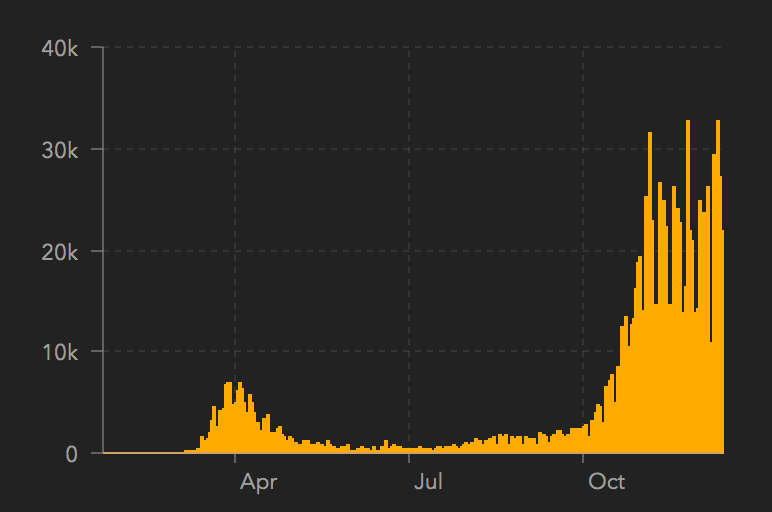This screenshot has width=772, height=512.
Task: Select the Jul x-axis label
Action: [428, 482]
